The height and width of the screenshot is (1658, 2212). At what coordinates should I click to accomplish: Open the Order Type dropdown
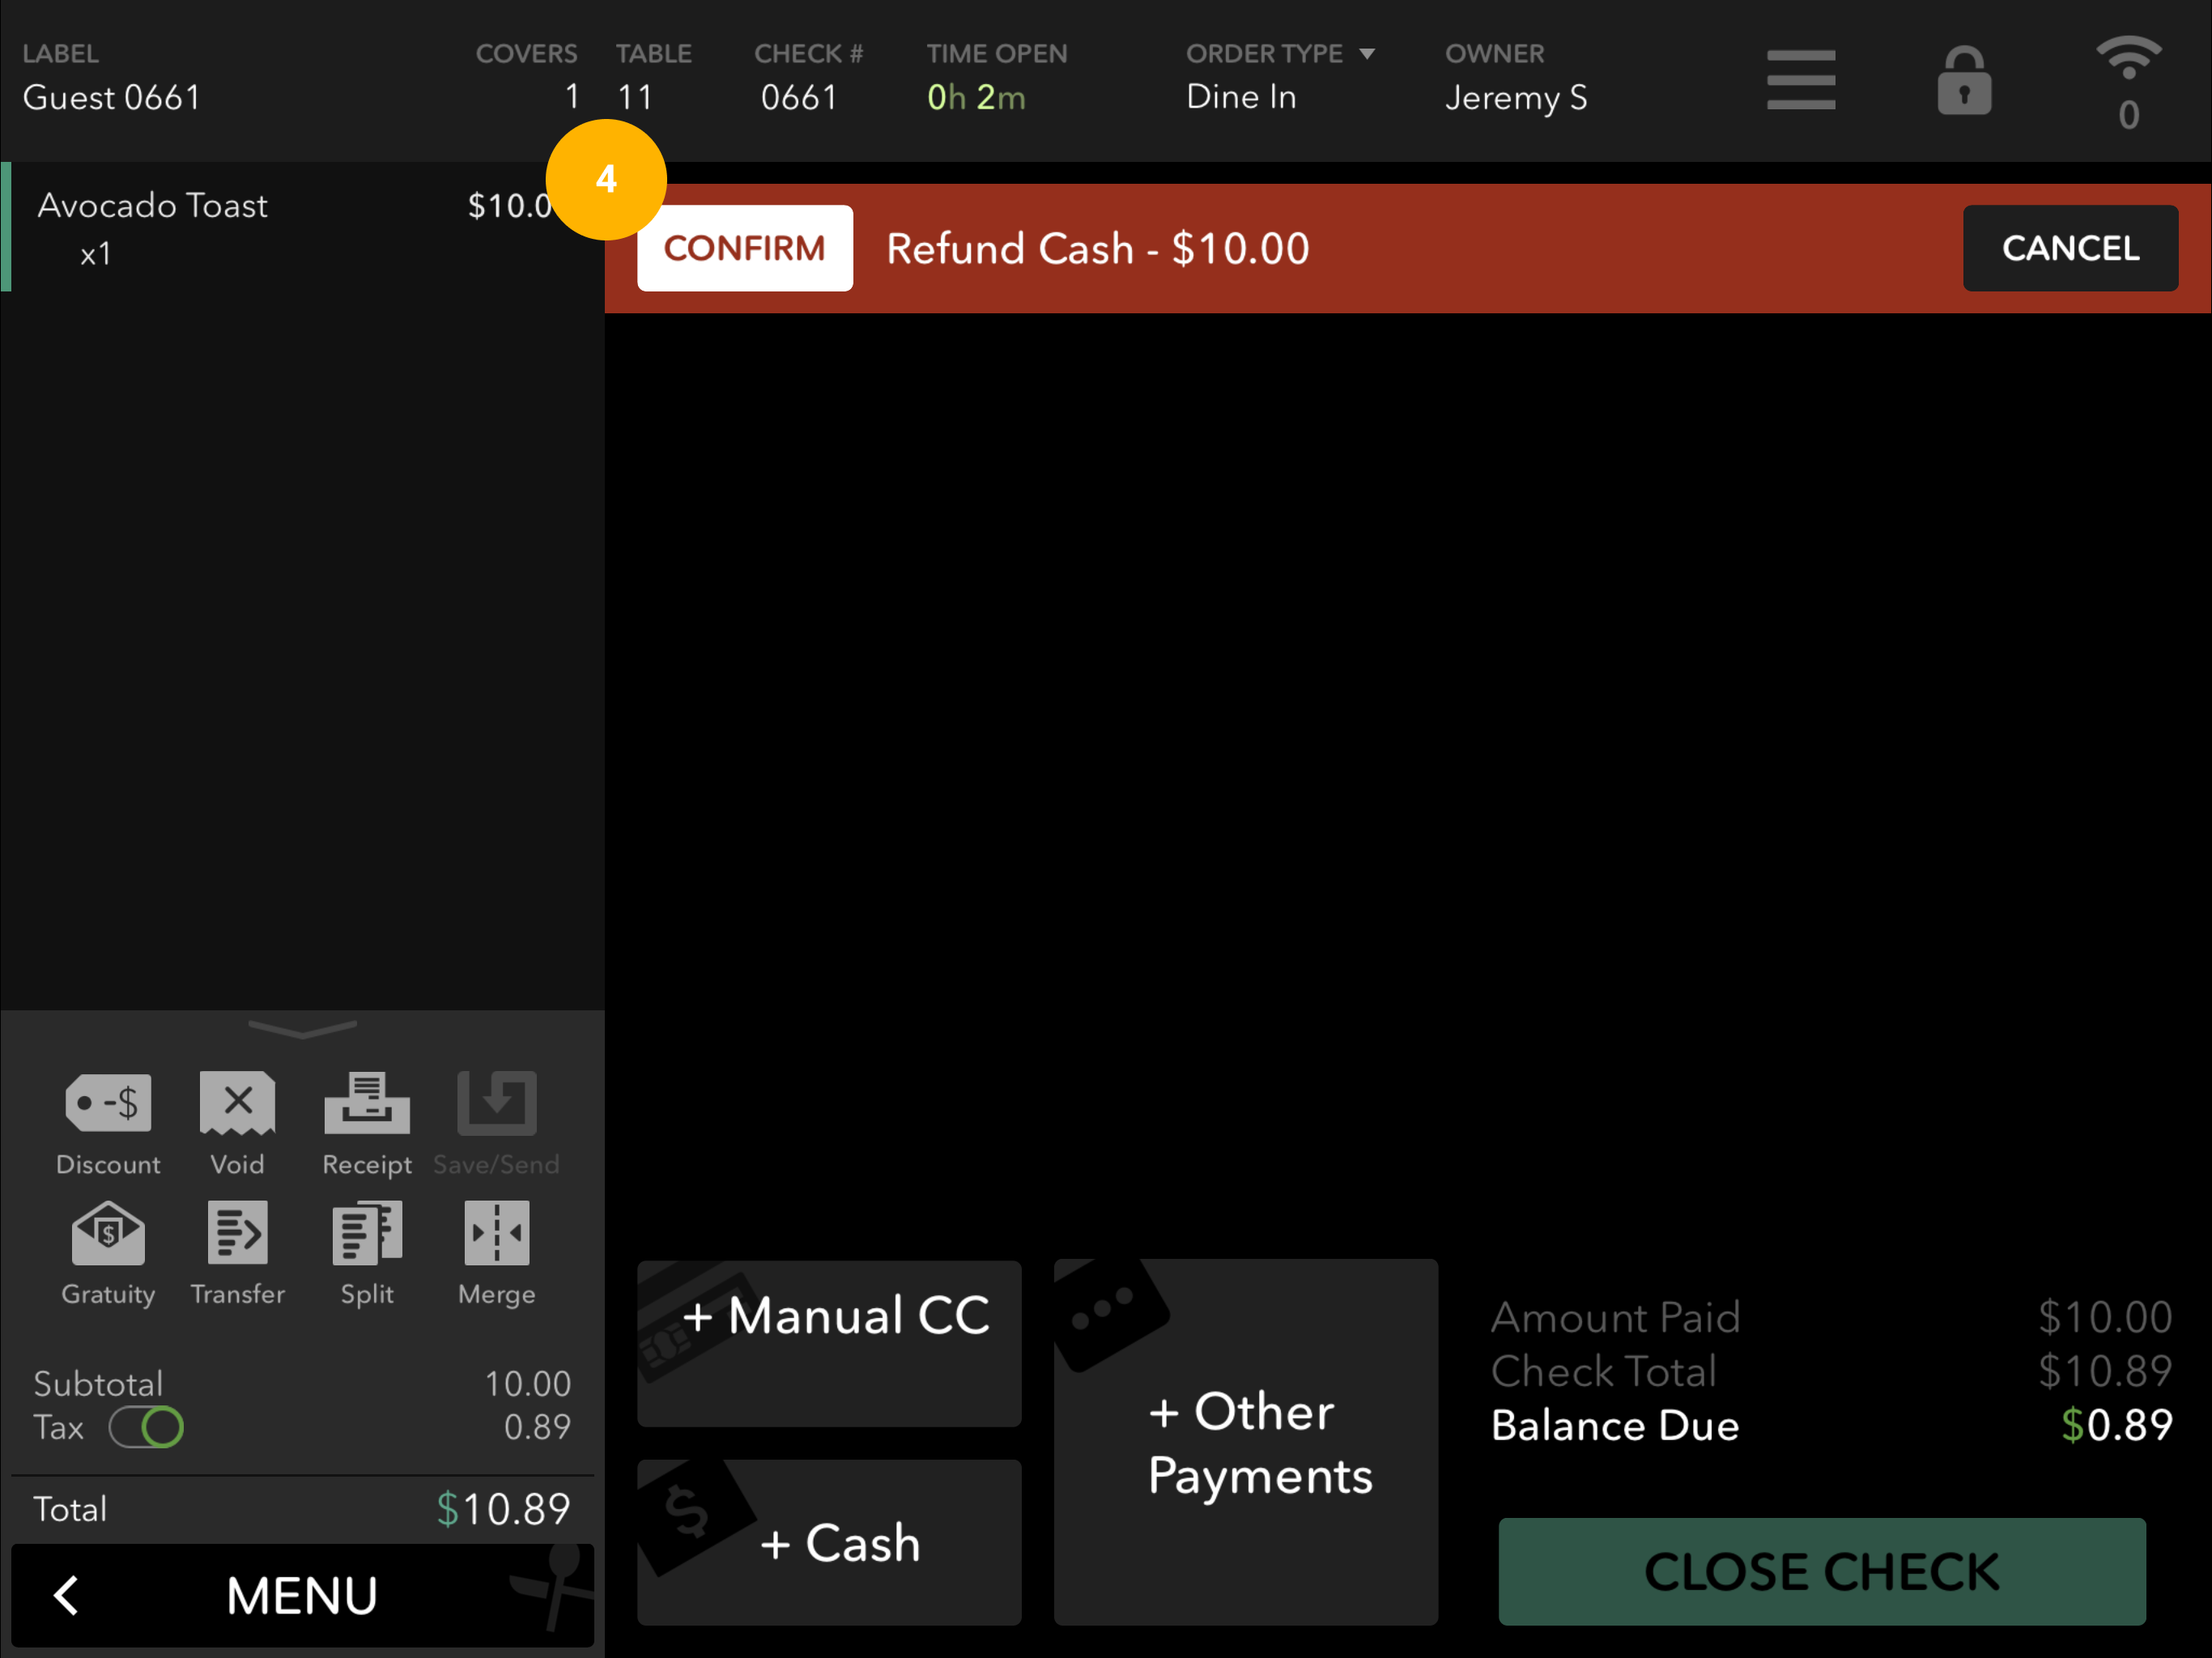click(x=1280, y=53)
